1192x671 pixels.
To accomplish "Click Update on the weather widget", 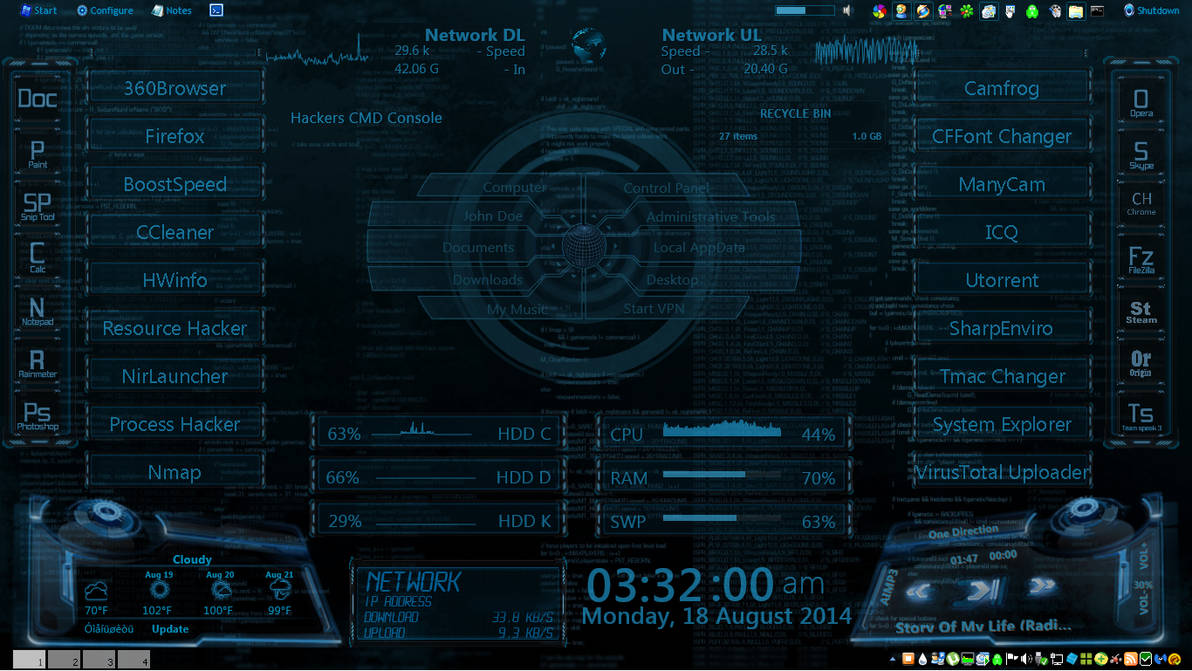I will pyautogui.click(x=170, y=628).
